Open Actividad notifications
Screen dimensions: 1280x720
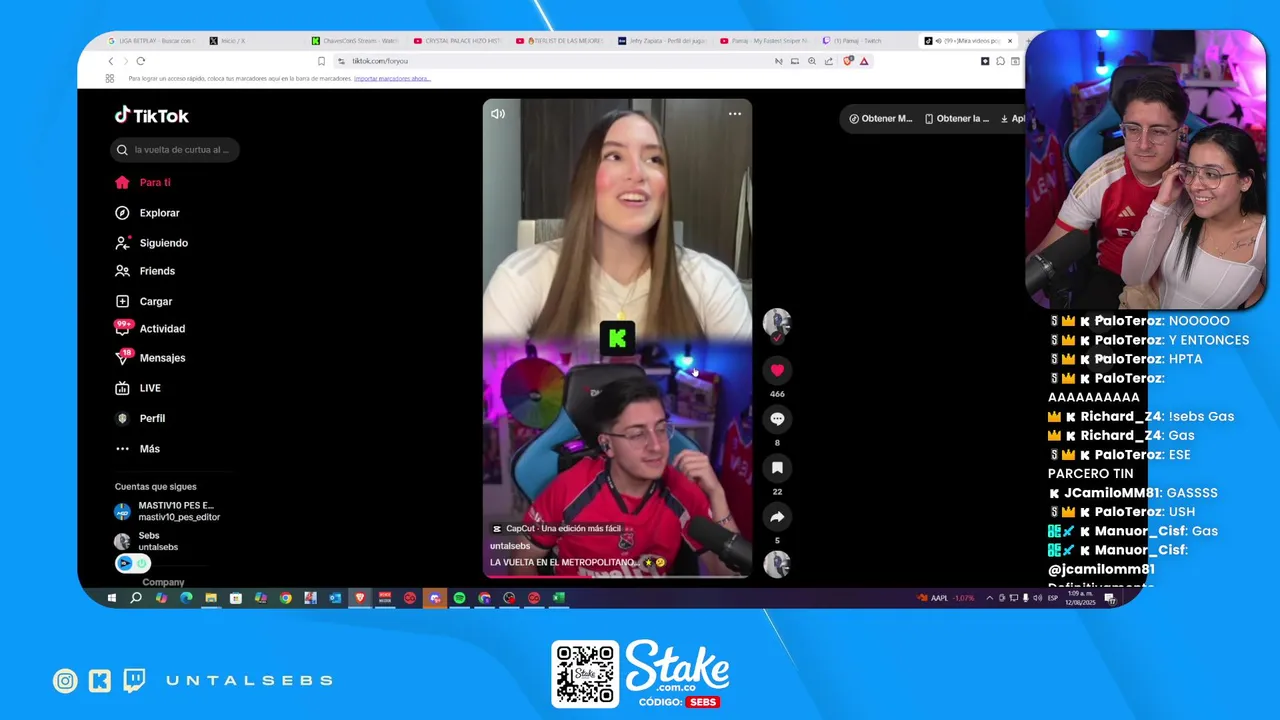[150, 328]
